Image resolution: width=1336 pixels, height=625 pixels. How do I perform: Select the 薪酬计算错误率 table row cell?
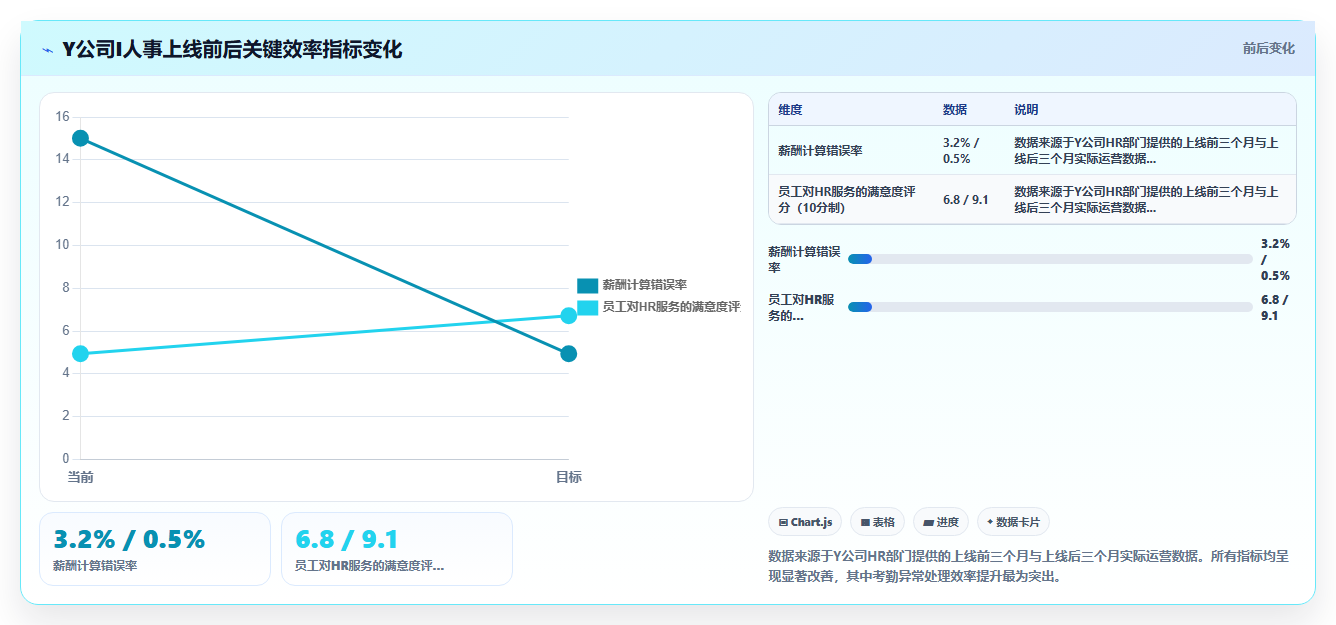click(851, 150)
